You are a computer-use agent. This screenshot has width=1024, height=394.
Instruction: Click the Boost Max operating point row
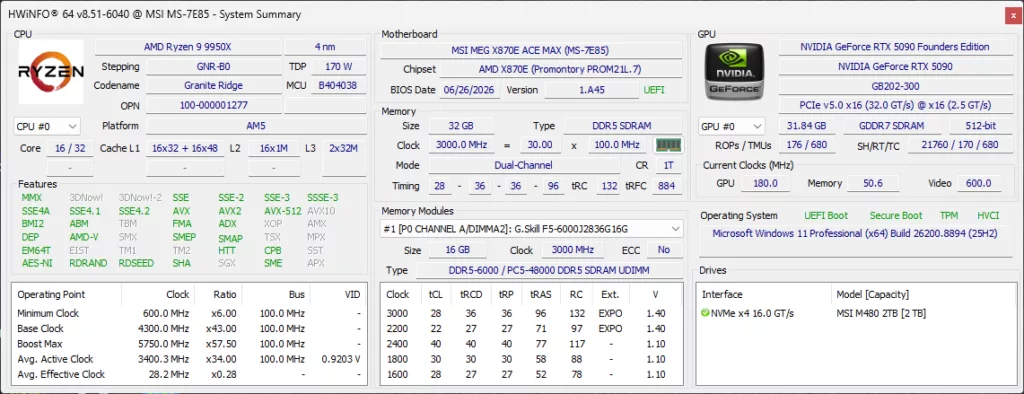(x=189, y=344)
